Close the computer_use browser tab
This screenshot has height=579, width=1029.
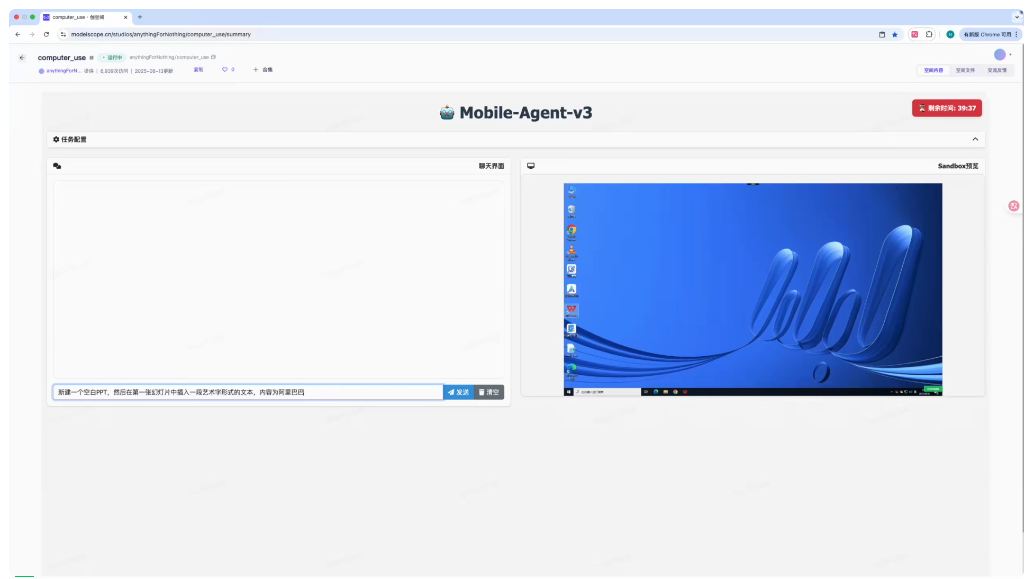tap(125, 17)
